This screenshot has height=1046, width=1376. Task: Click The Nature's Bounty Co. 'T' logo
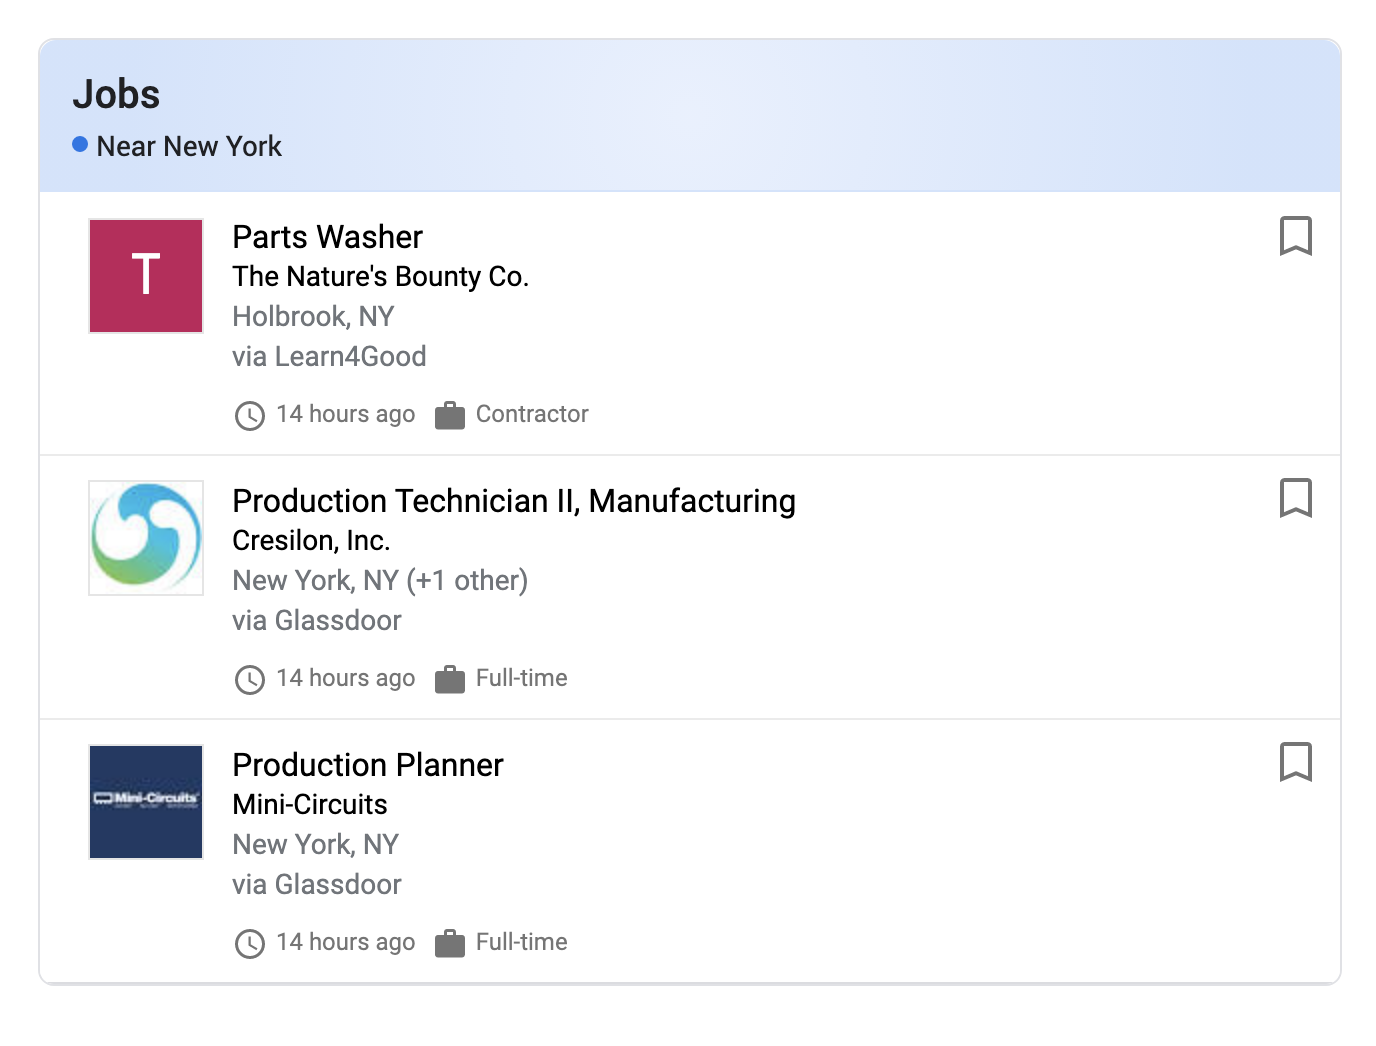tap(146, 276)
